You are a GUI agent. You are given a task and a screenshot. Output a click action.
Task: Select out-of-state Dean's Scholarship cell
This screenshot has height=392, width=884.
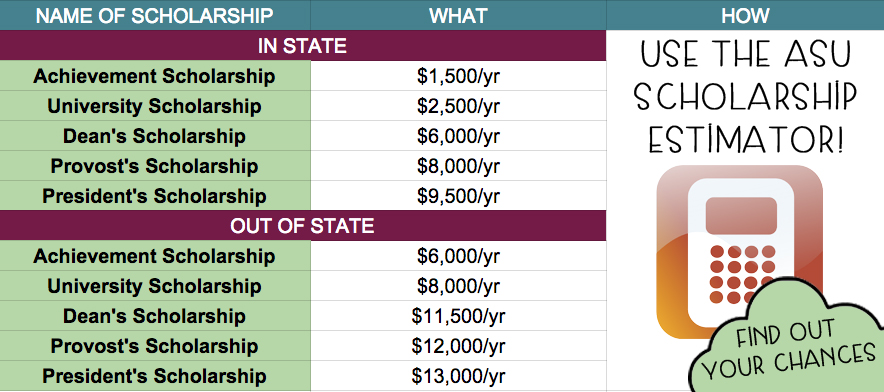click(x=155, y=316)
